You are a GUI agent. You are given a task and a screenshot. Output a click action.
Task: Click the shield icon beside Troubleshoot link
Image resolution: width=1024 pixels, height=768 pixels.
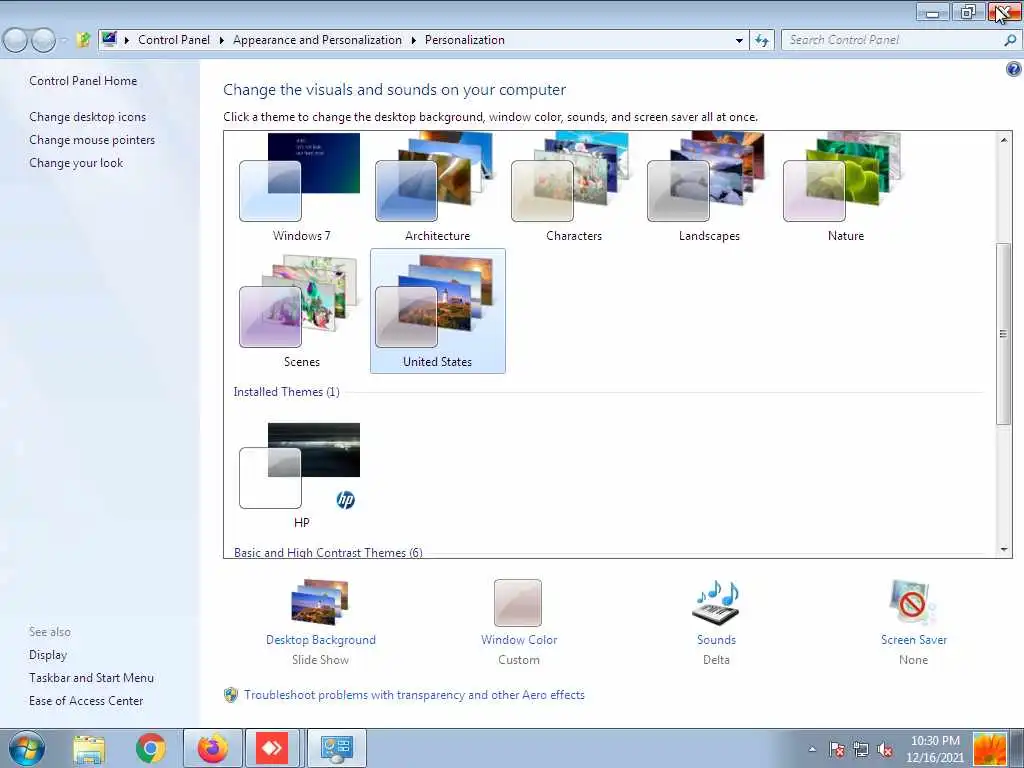point(231,695)
